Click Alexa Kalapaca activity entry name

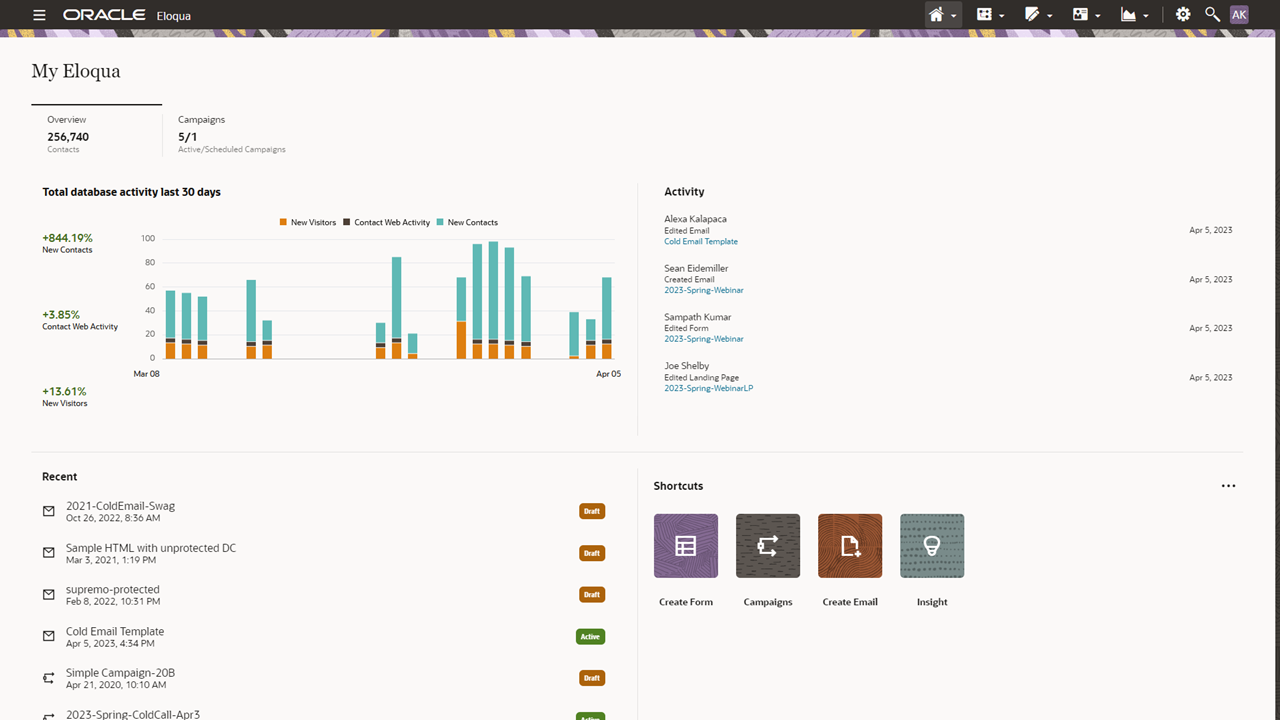pyautogui.click(x=695, y=219)
